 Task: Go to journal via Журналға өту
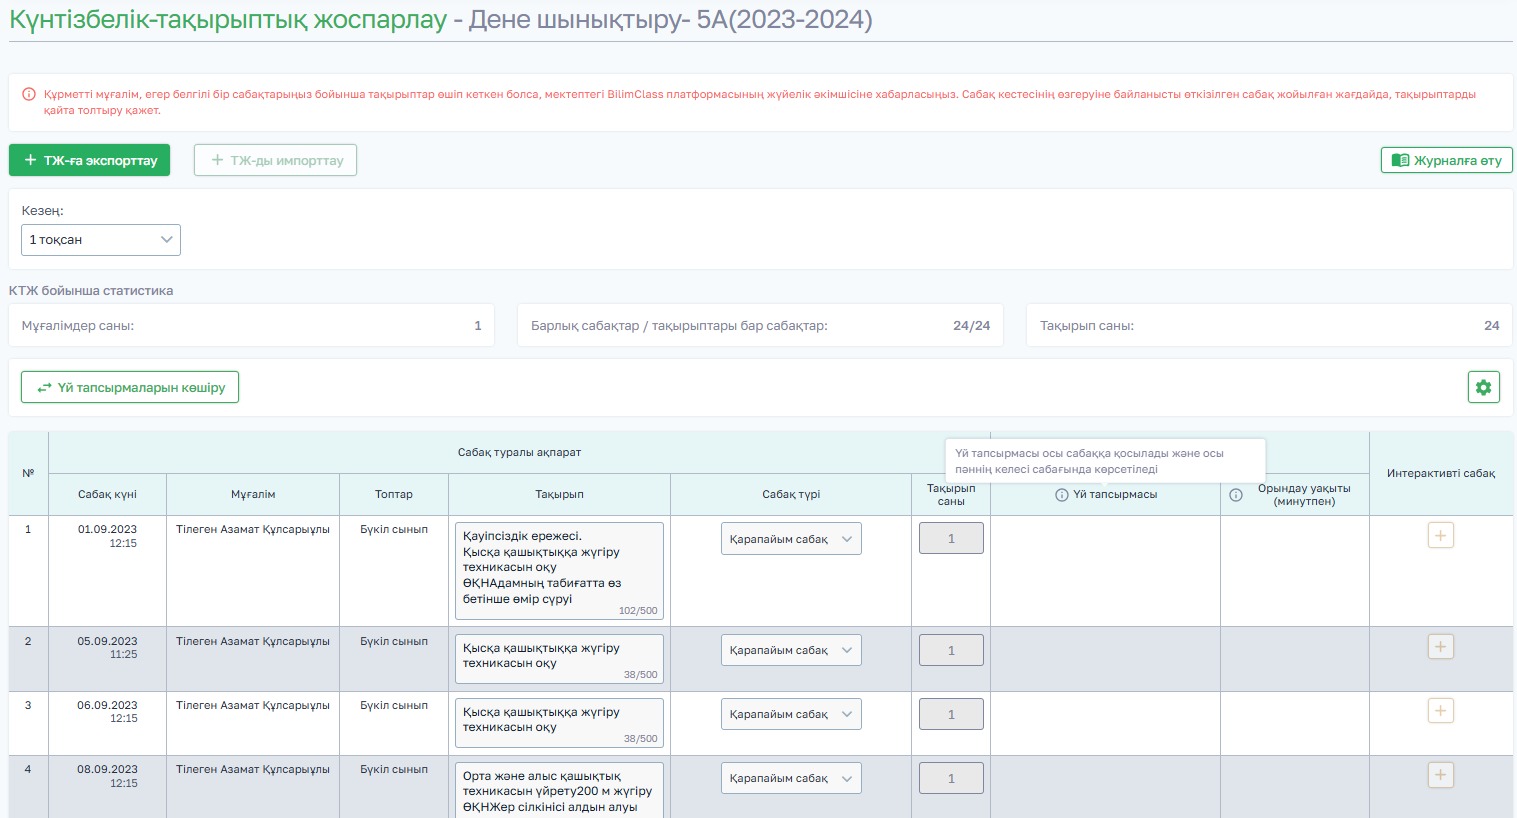coord(1446,160)
